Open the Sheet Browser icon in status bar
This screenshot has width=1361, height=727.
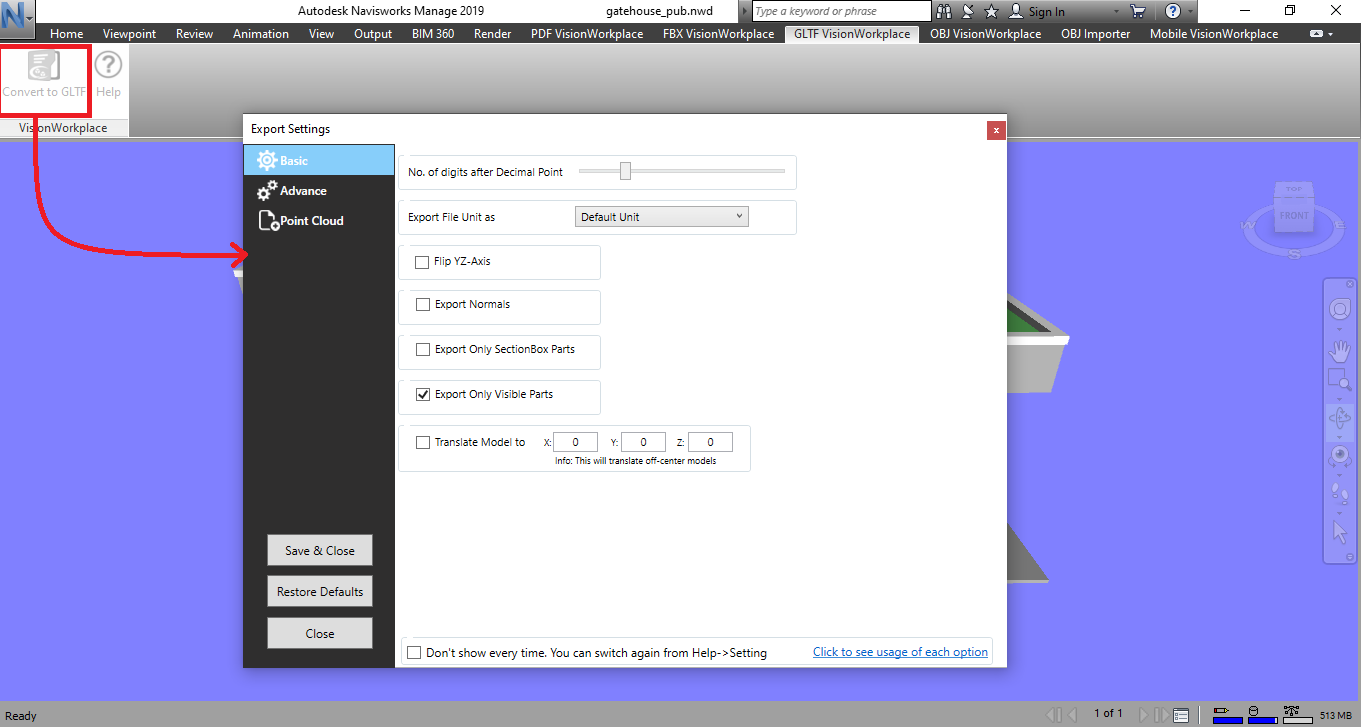(x=1181, y=715)
